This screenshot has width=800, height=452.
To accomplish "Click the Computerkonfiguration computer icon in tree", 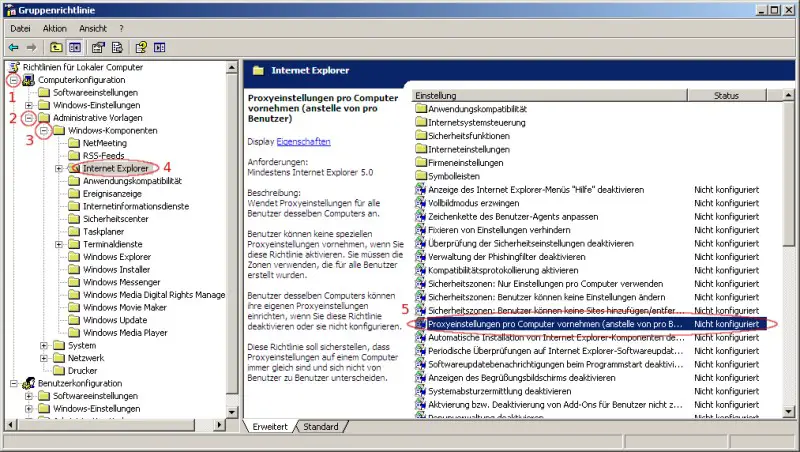I will pos(29,80).
